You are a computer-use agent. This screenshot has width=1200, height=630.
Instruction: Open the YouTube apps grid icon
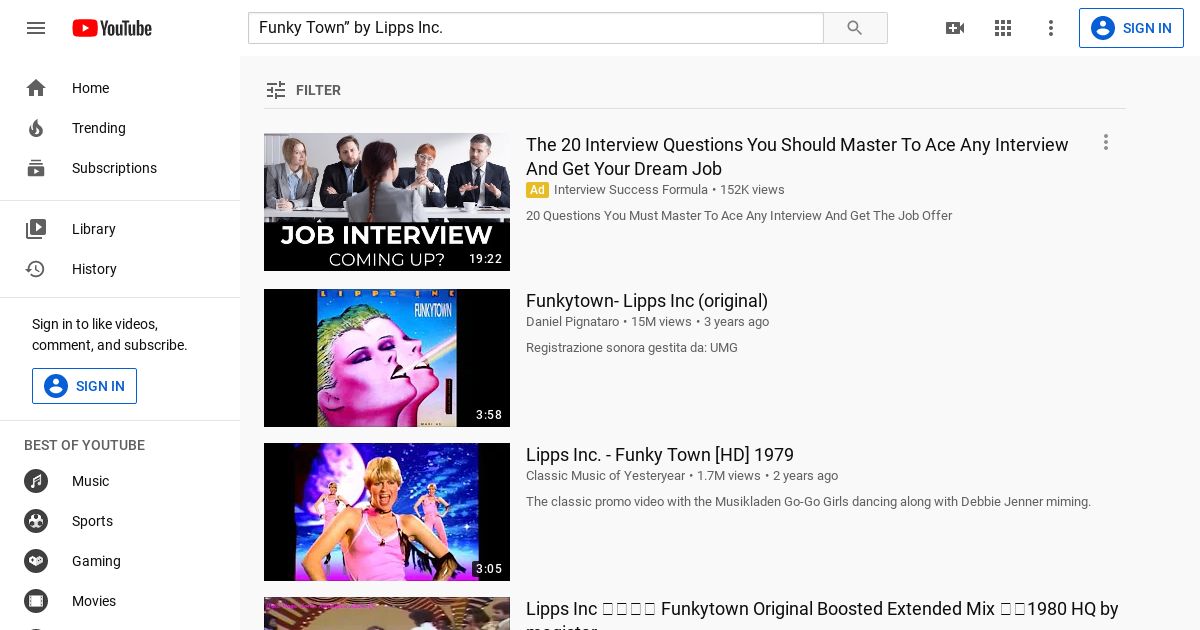click(x=1003, y=28)
